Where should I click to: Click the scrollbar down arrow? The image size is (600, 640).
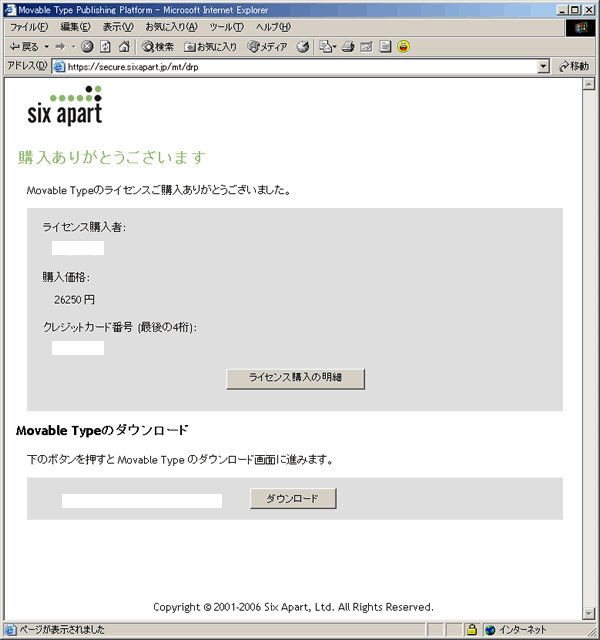pyautogui.click(x=589, y=613)
